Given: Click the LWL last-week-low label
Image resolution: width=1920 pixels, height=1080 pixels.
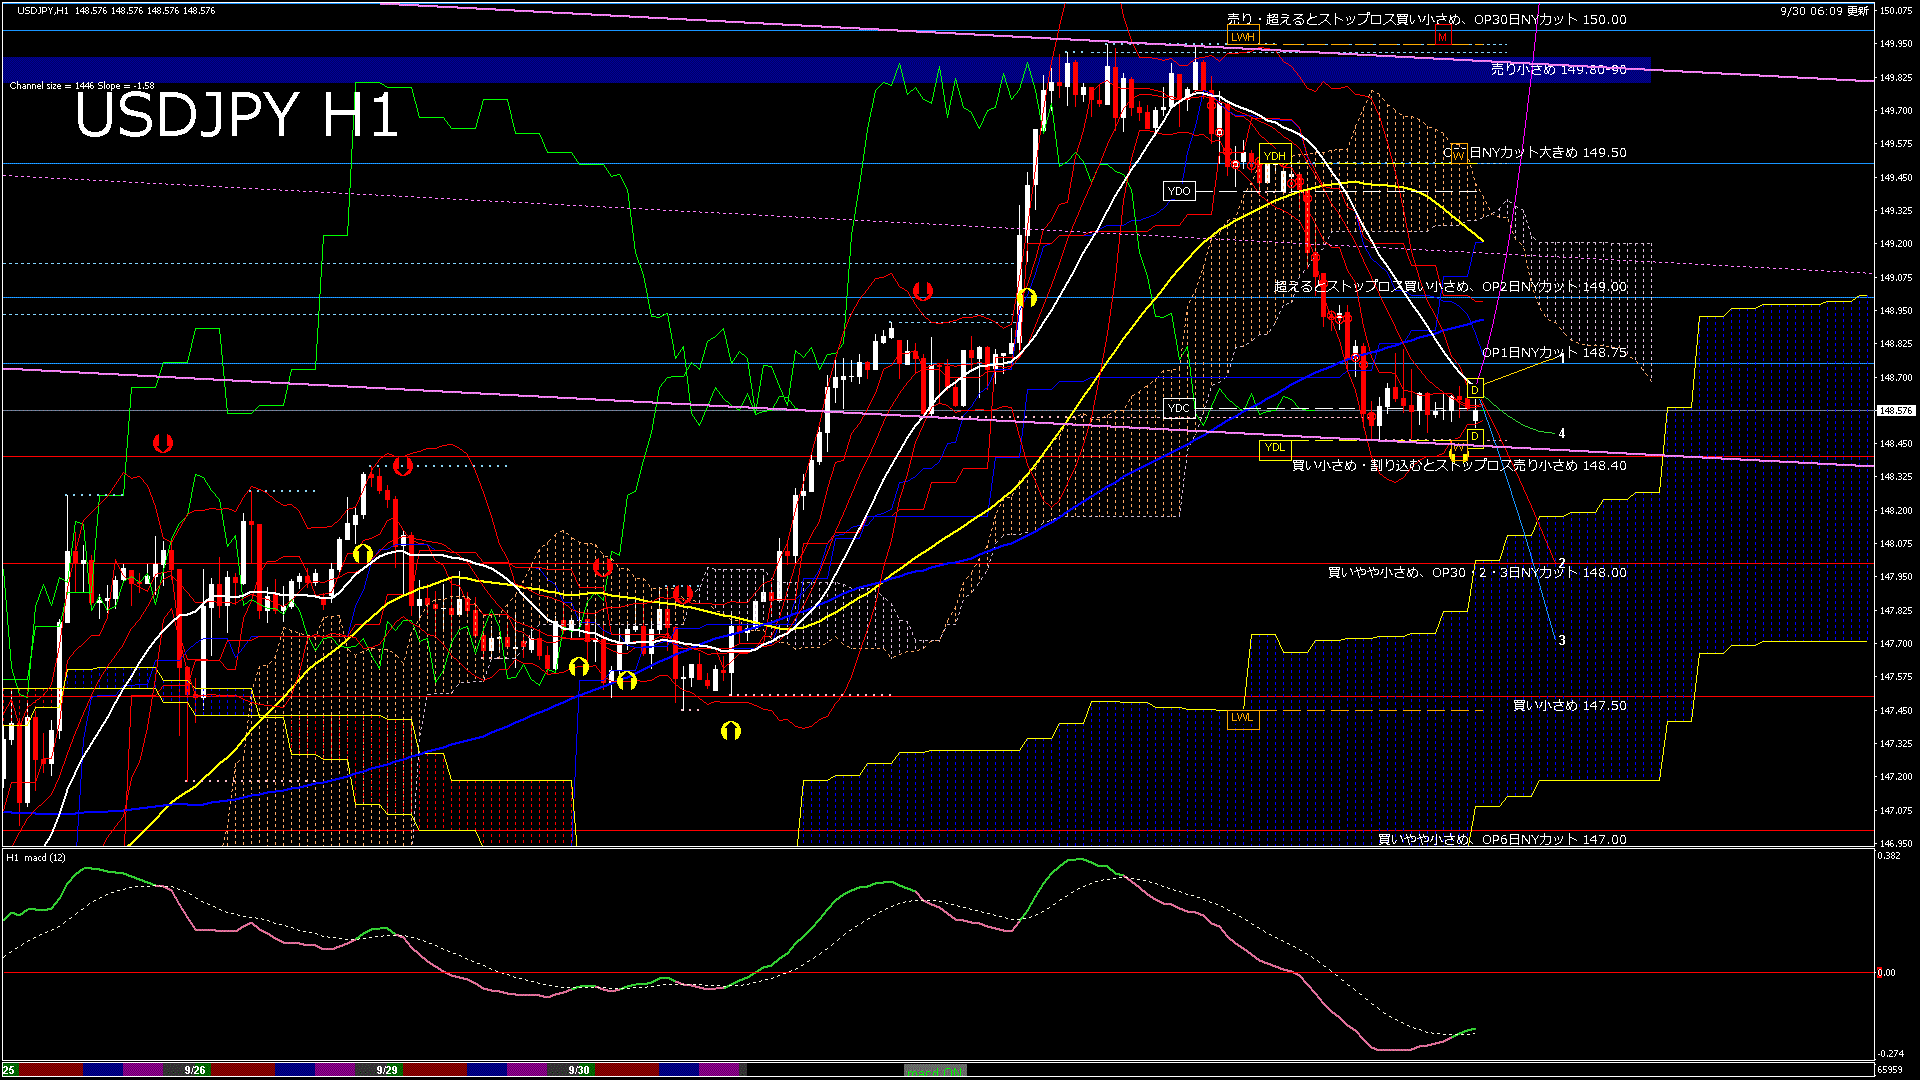Looking at the screenshot, I should click(x=1241, y=717).
